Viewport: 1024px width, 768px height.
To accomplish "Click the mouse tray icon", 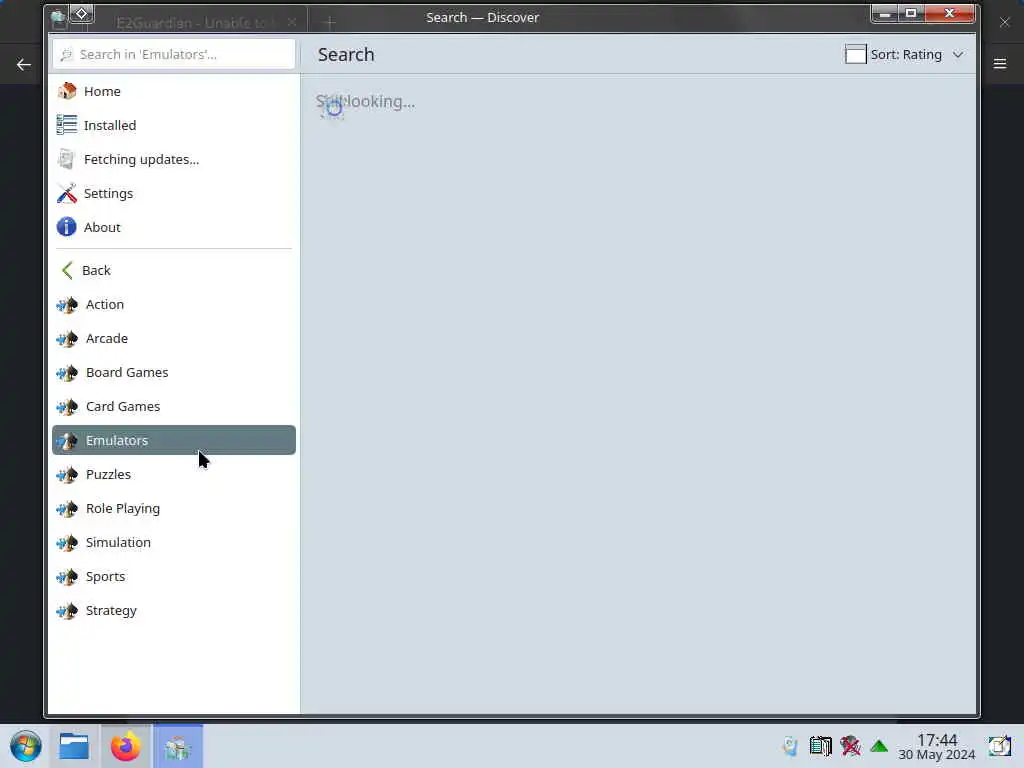I will [790, 746].
